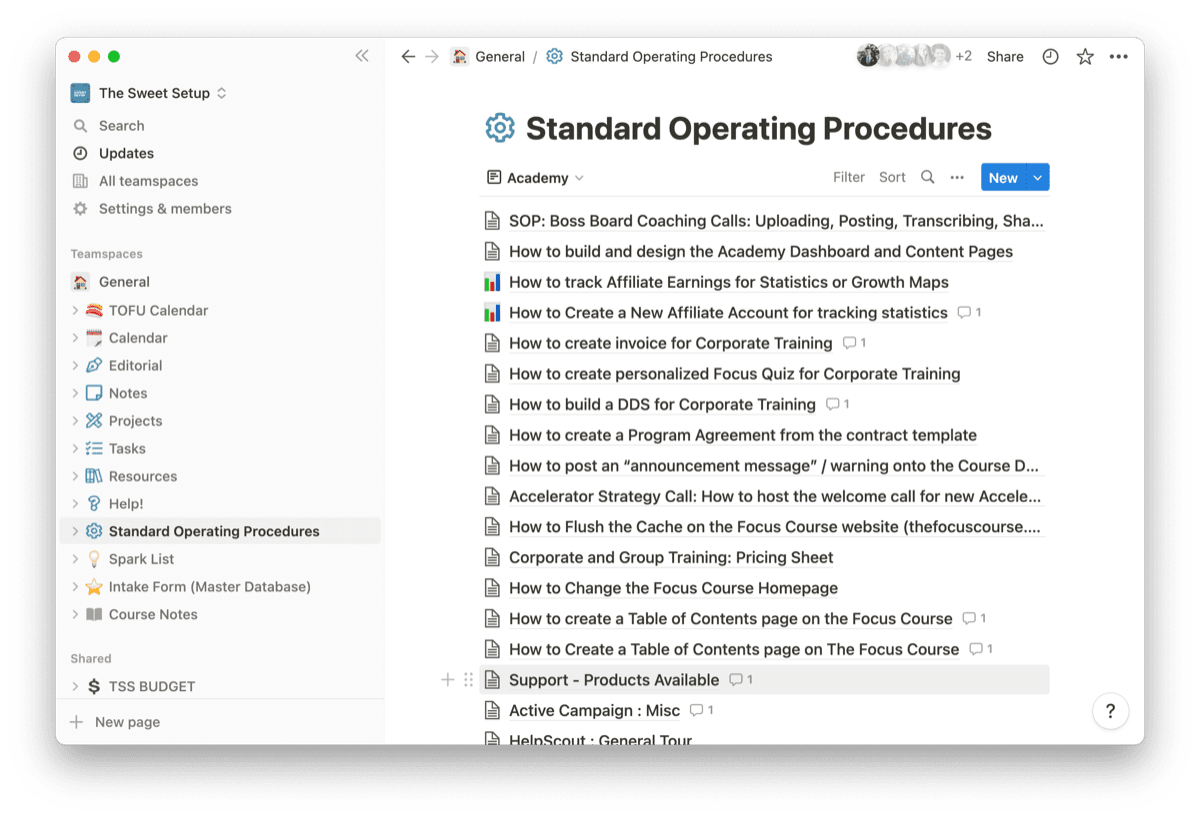Open the page options three-dot menu
Screen dimensions: 1200x818
(1119, 57)
